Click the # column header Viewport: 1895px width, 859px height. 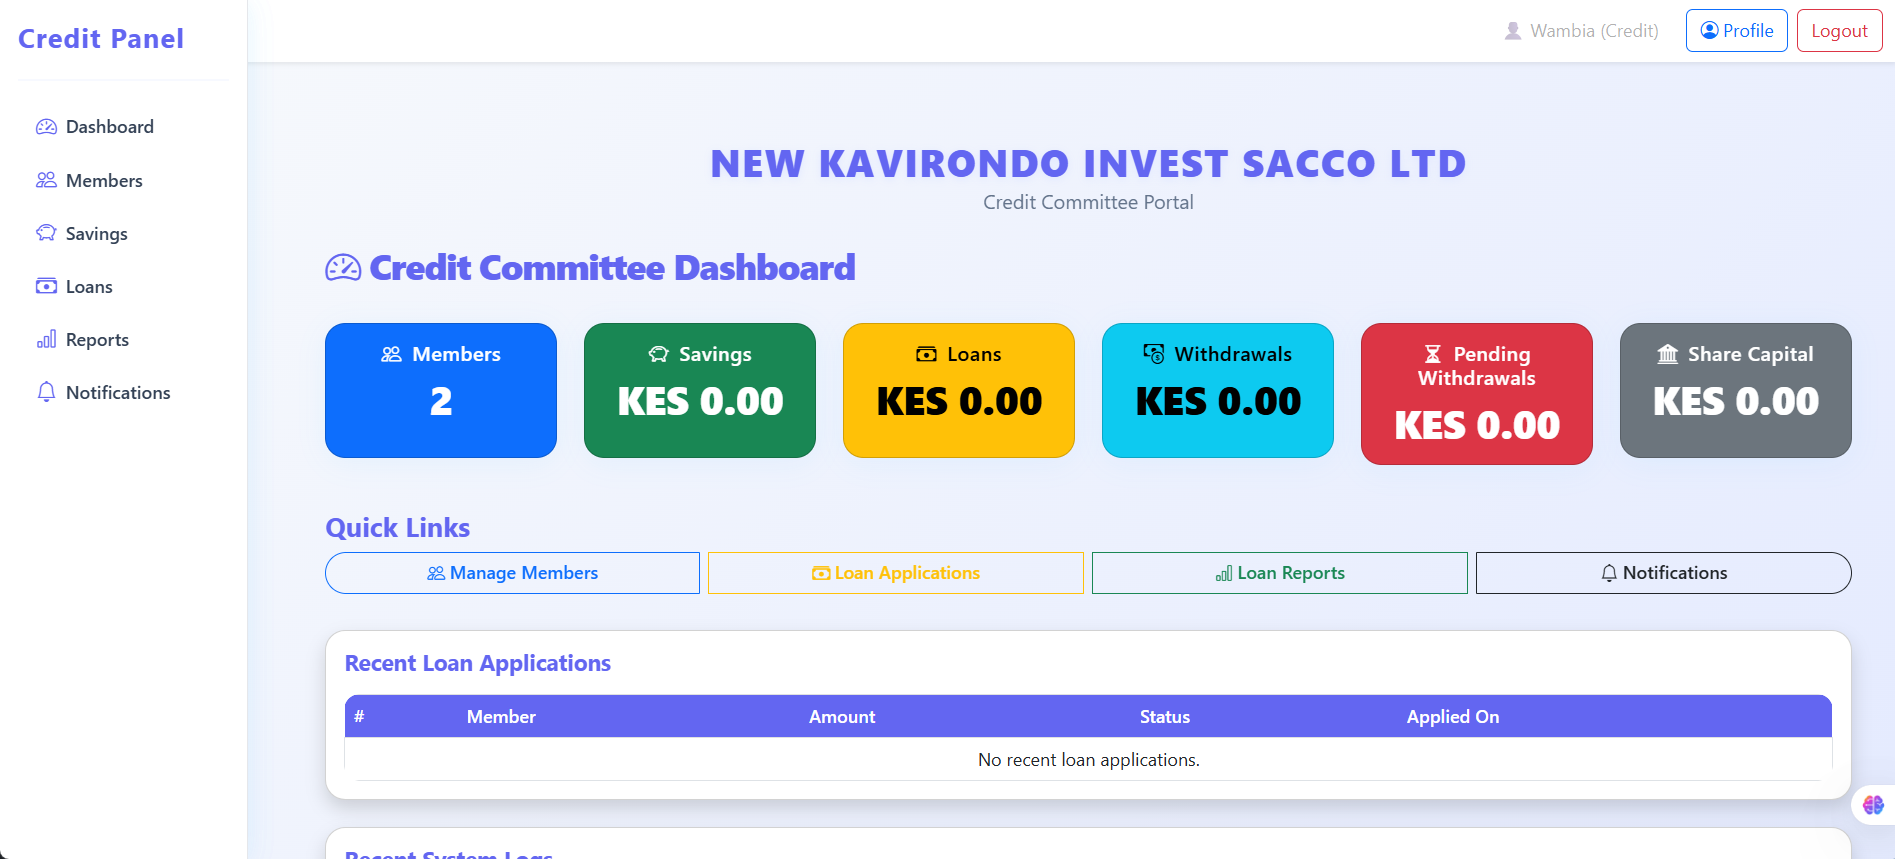[x=359, y=716]
